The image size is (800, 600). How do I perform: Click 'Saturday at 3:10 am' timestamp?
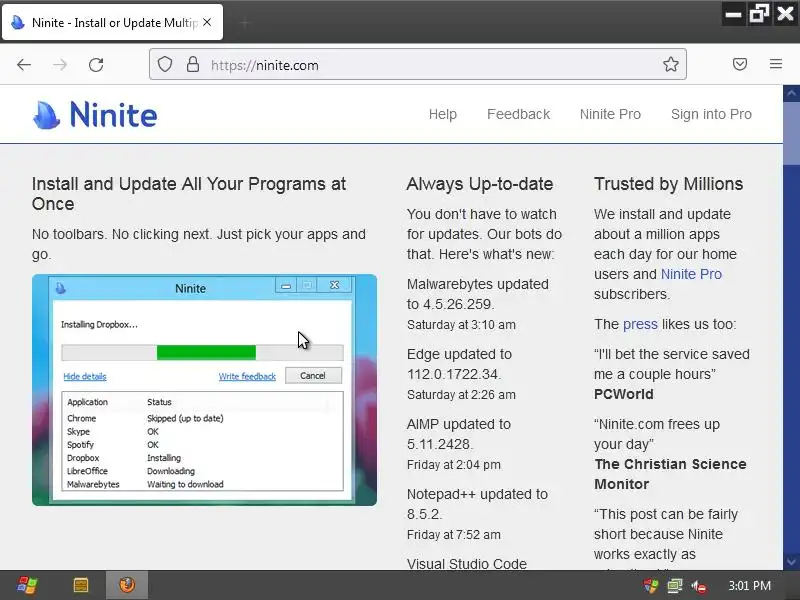pos(461,324)
